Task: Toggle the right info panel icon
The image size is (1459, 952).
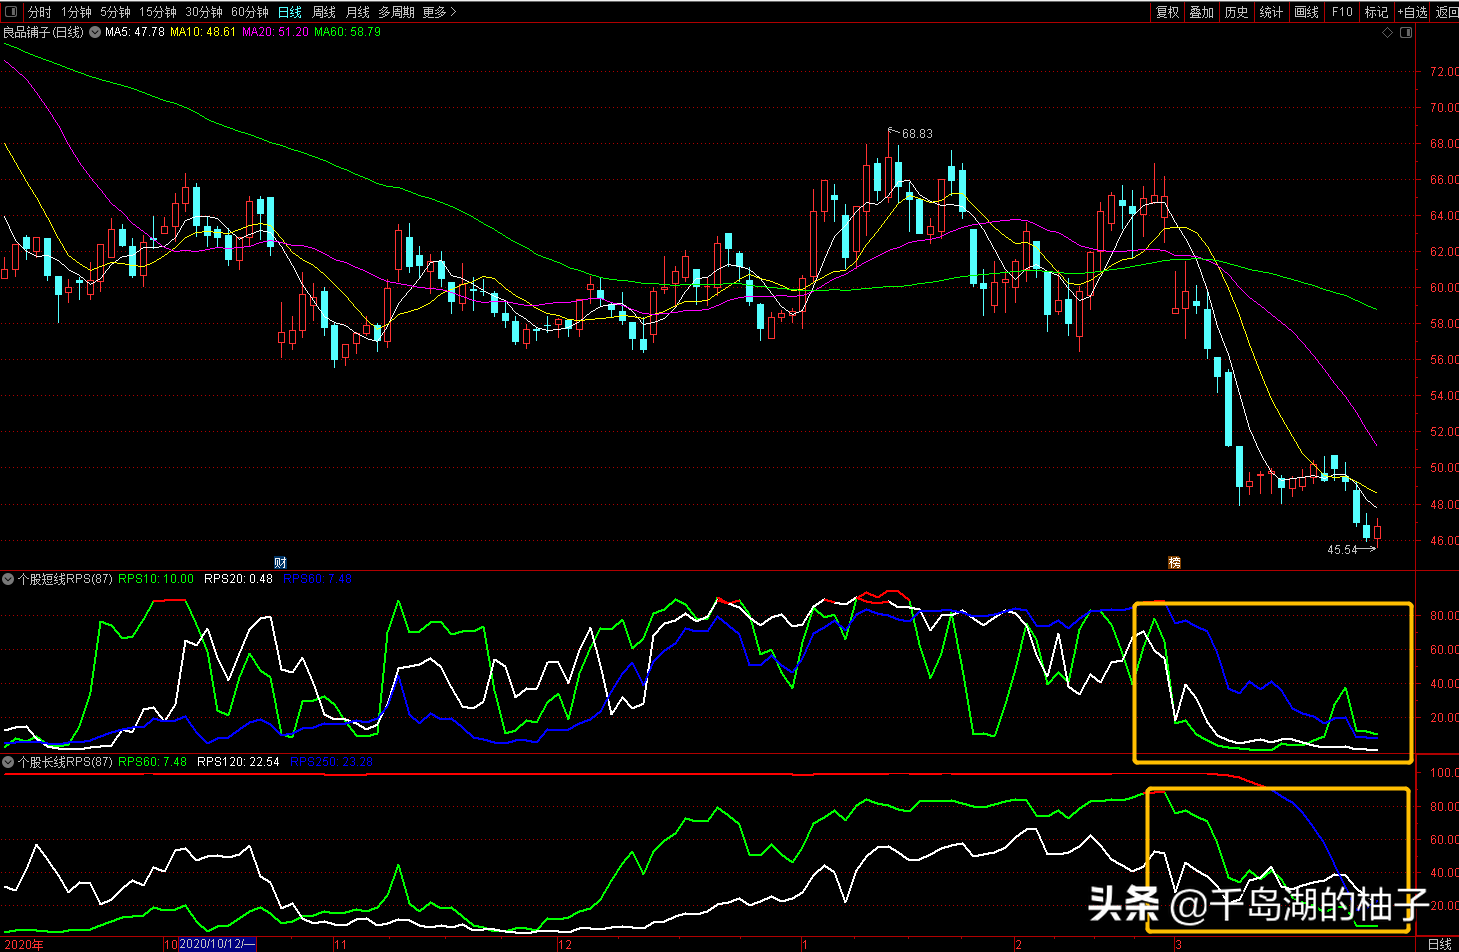Action: 1406,33
